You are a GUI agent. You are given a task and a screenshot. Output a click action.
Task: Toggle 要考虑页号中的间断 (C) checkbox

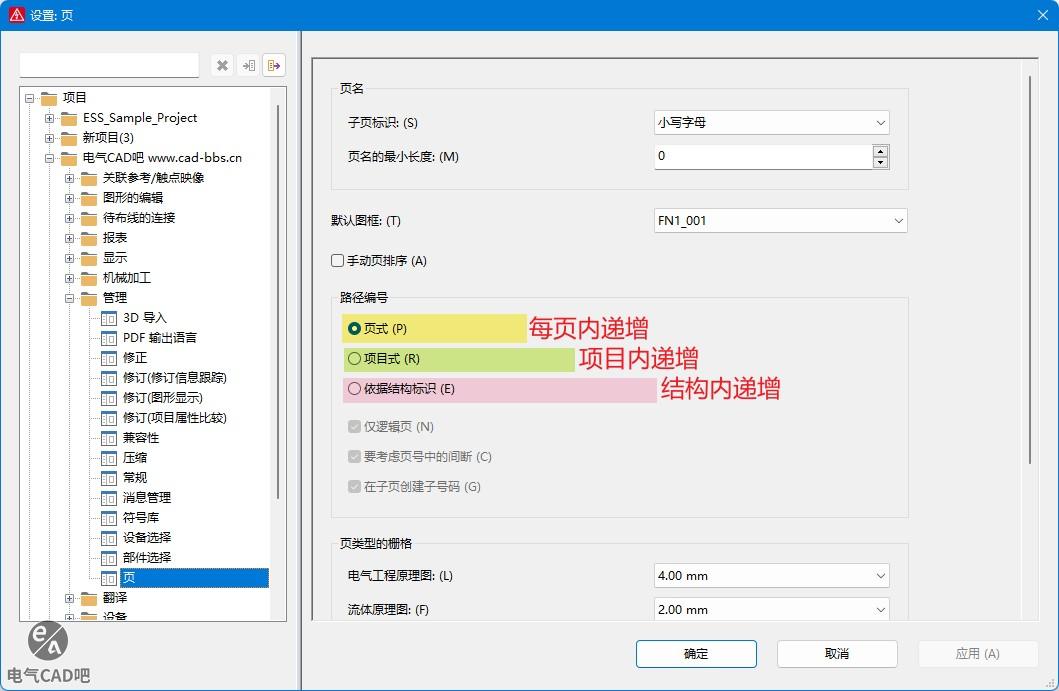[354, 457]
